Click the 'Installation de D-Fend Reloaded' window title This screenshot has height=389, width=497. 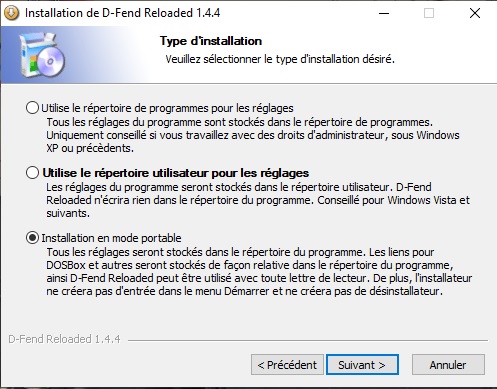pos(122,13)
